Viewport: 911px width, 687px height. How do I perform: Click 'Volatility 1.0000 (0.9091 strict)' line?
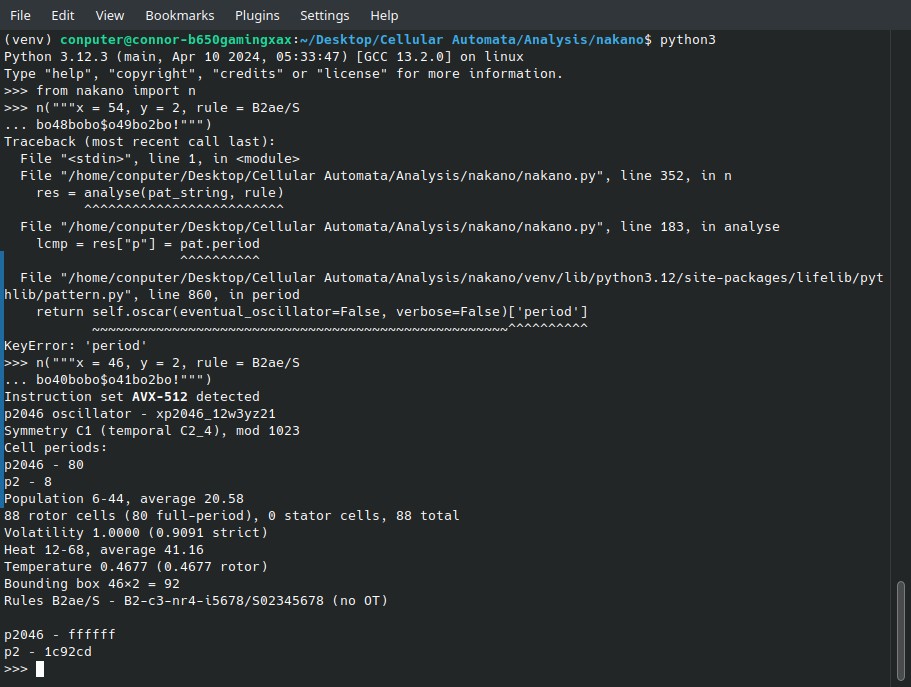tap(136, 533)
